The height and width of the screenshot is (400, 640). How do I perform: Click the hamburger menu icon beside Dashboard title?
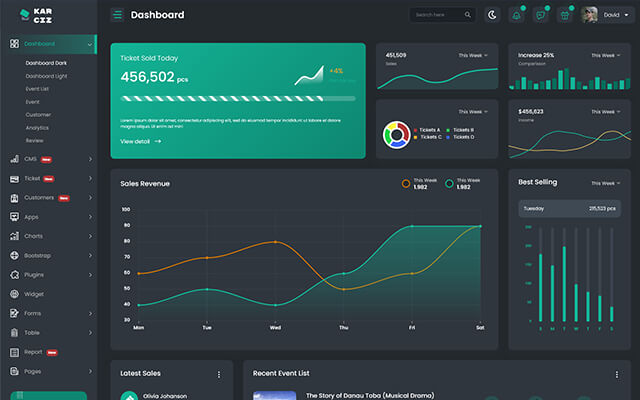pyautogui.click(x=118, y=15)
